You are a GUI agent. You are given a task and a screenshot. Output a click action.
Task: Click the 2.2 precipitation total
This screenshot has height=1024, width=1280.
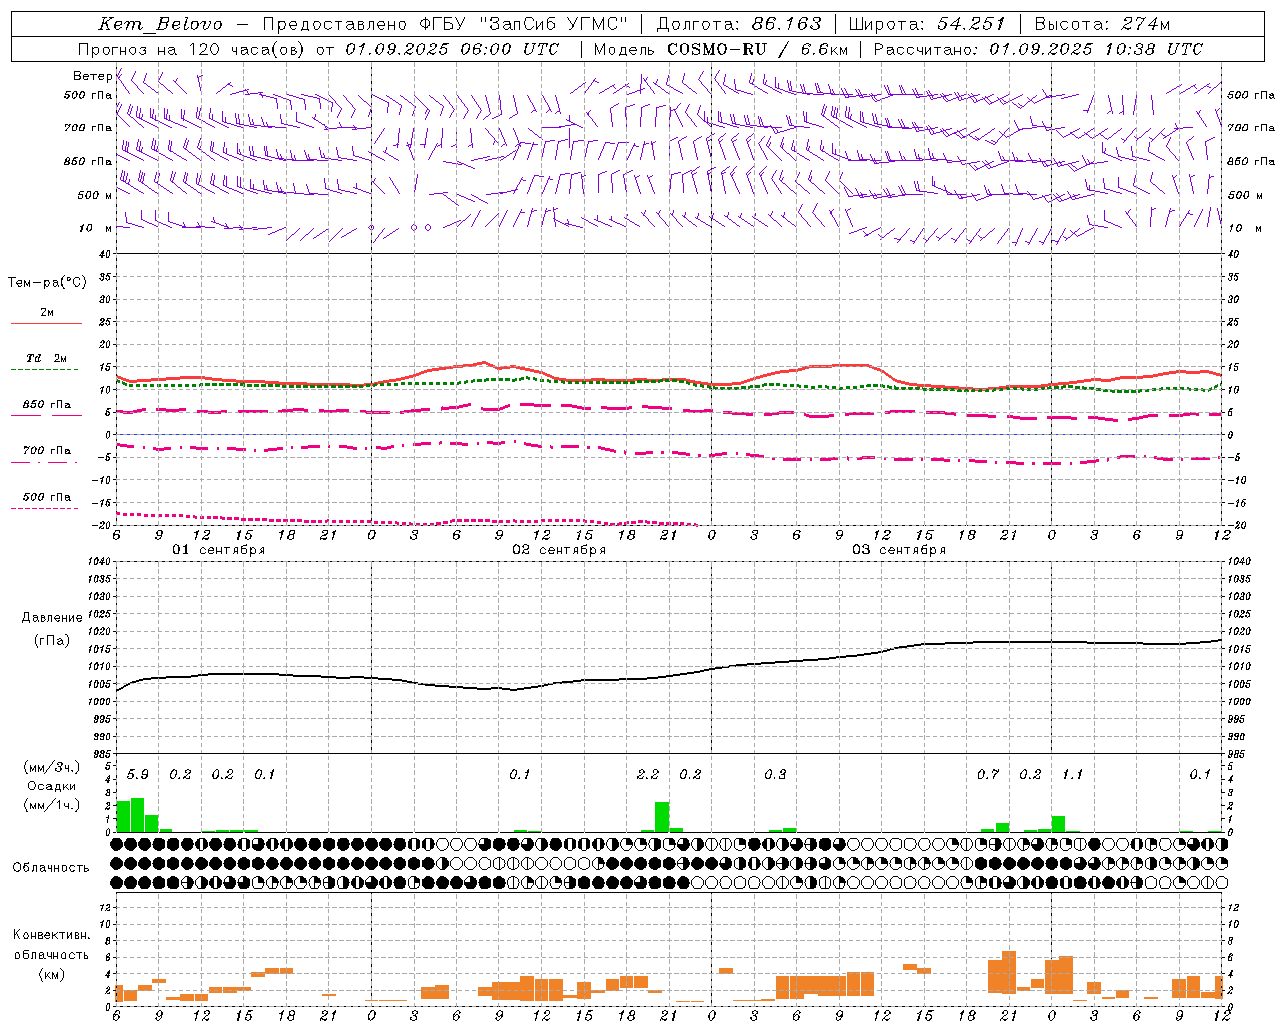(x=648, y=774)
